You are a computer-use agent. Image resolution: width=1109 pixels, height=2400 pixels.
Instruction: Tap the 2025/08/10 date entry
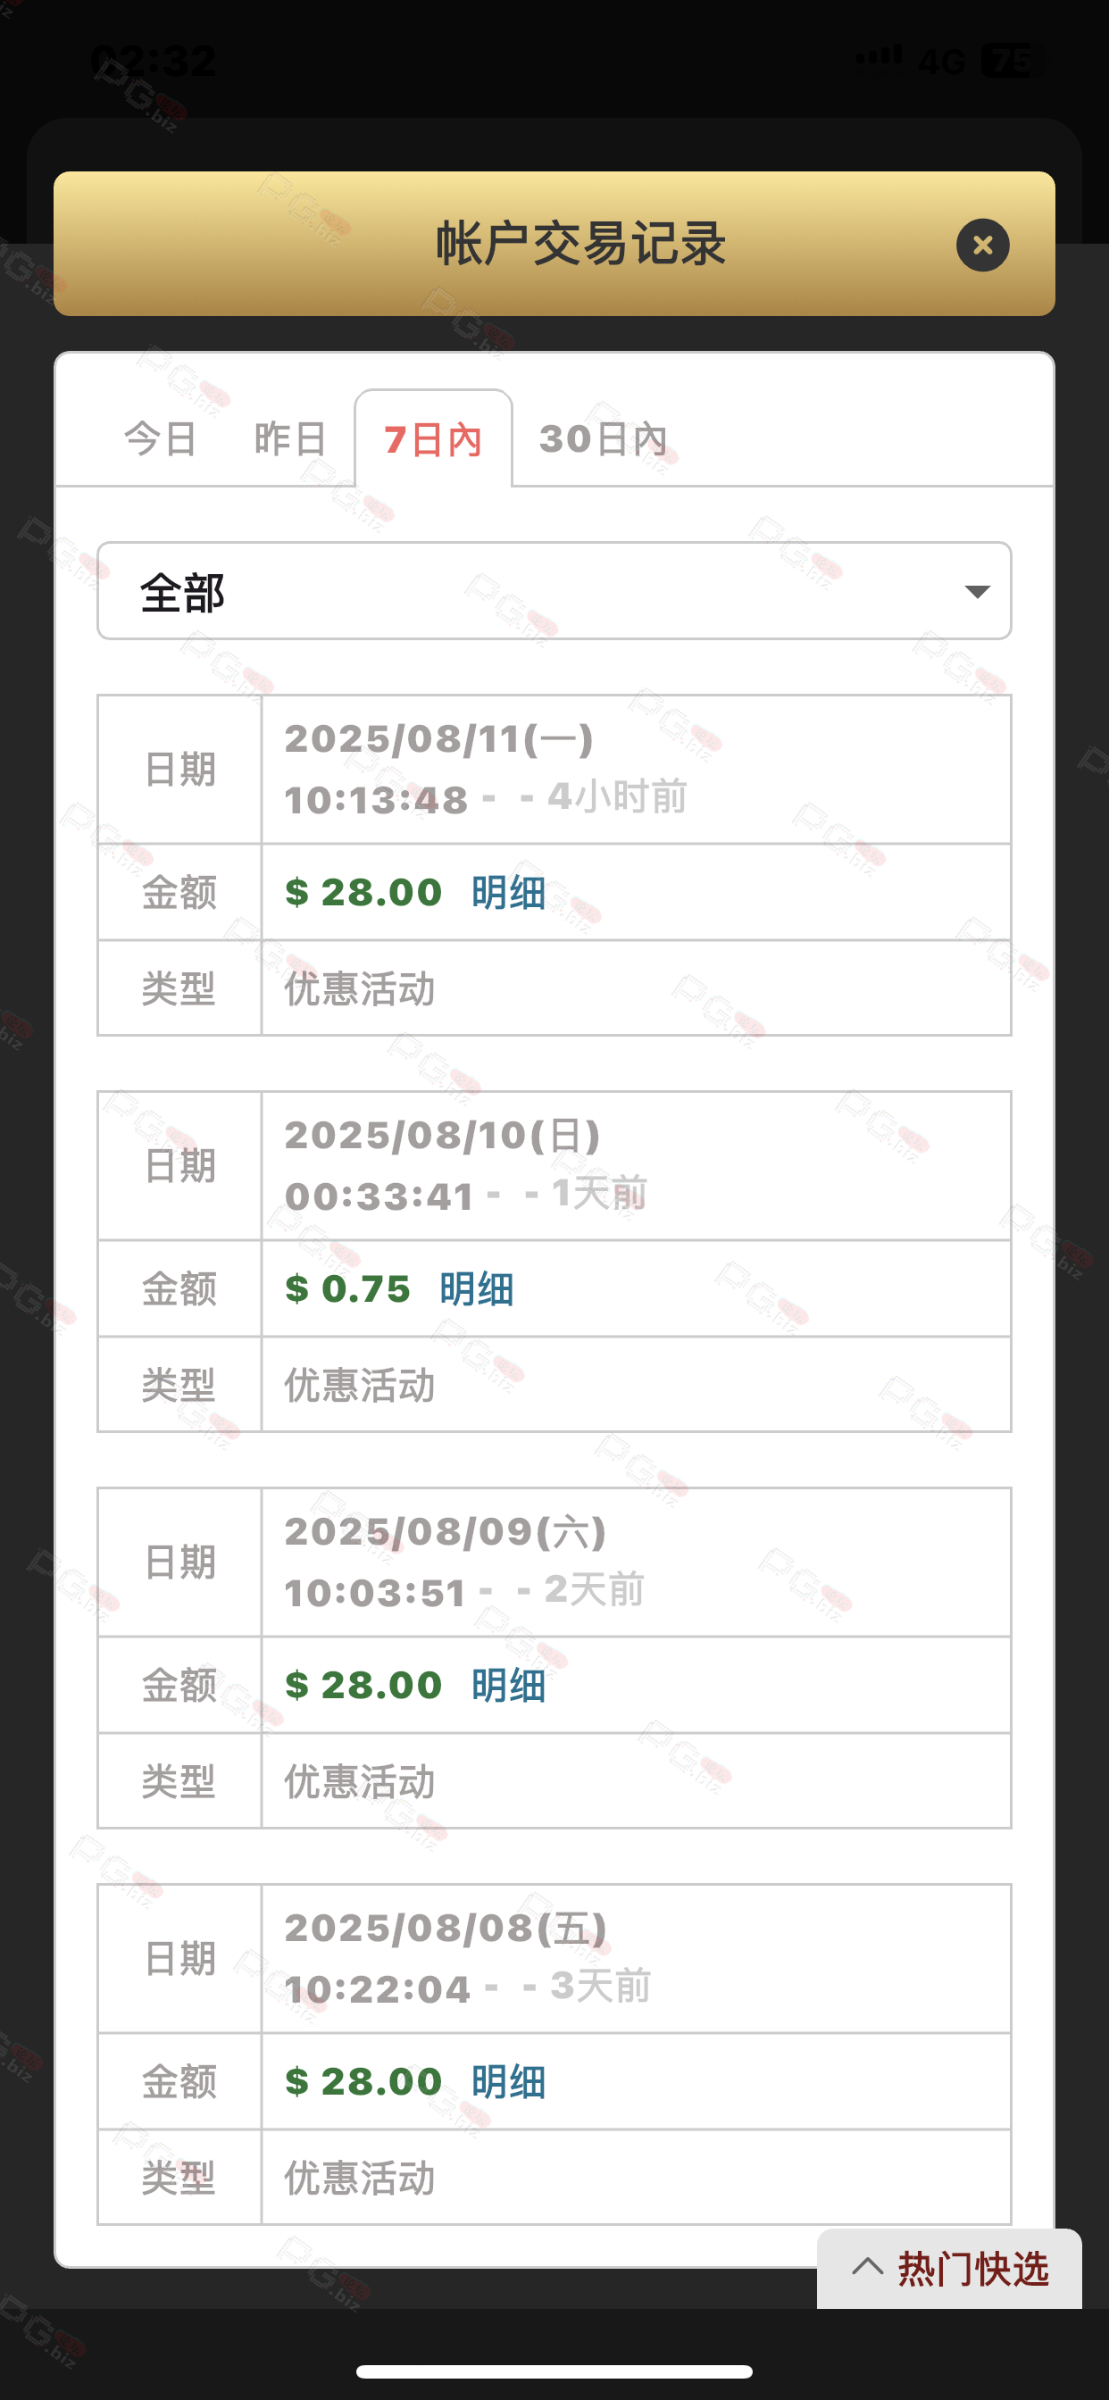tap(442, 1136)
